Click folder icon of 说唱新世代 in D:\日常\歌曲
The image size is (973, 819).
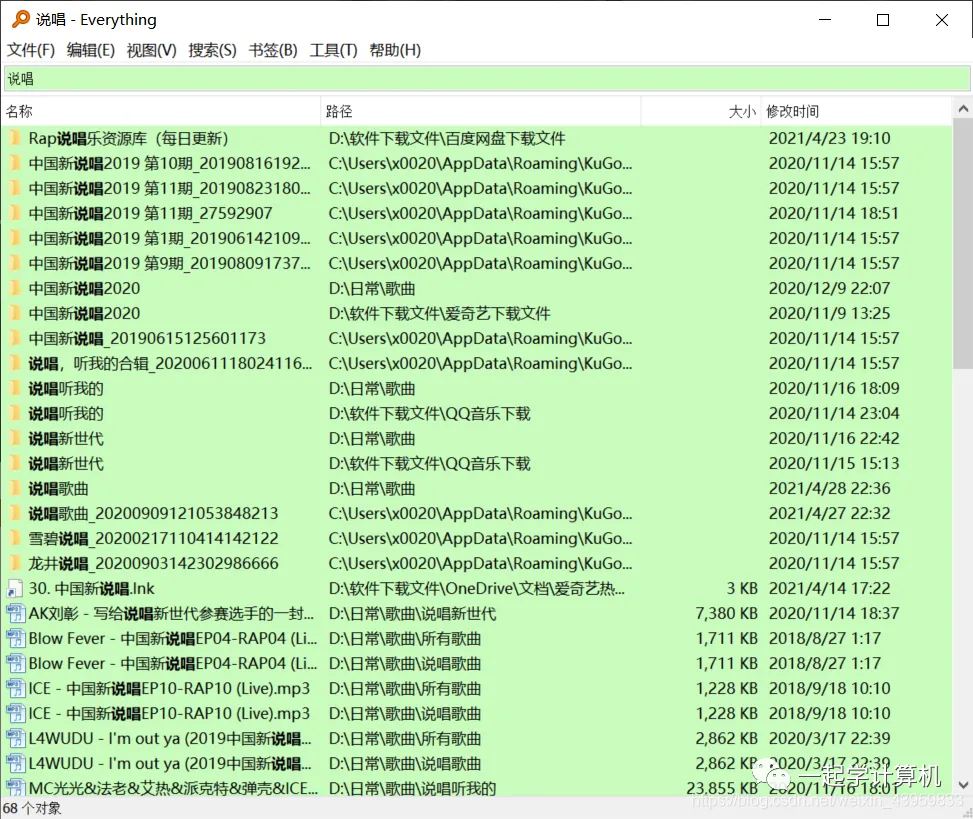[15, 439]
